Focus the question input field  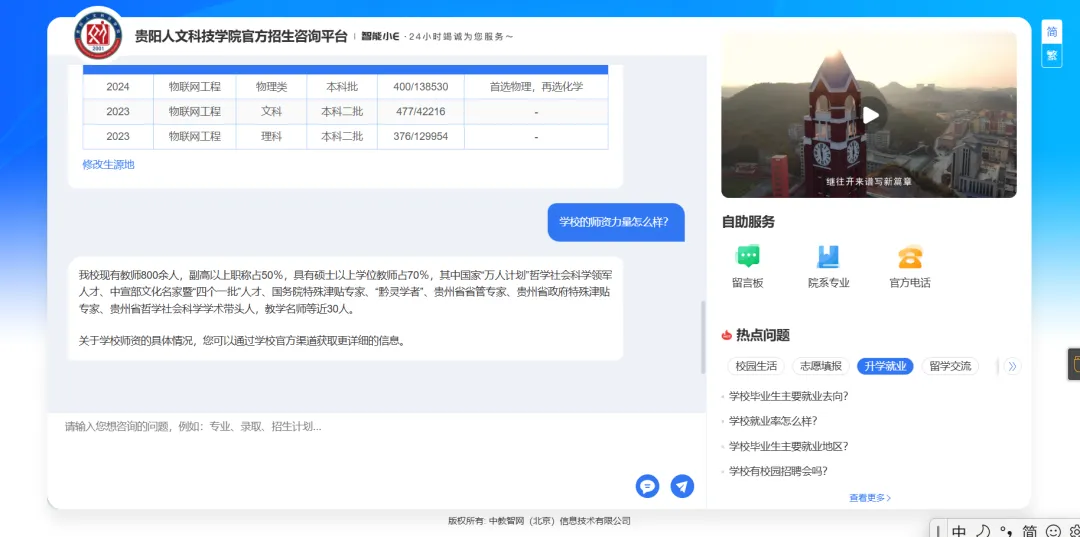click(x=376, y=441)
